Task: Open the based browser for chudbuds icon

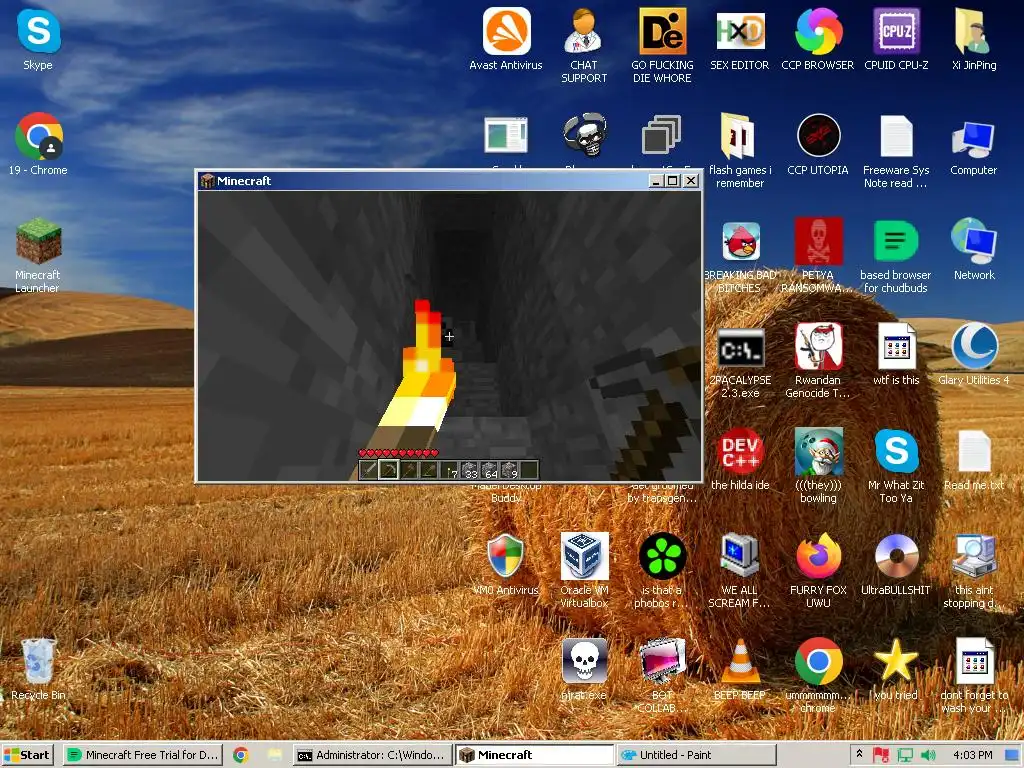Action: pos(896,255)
